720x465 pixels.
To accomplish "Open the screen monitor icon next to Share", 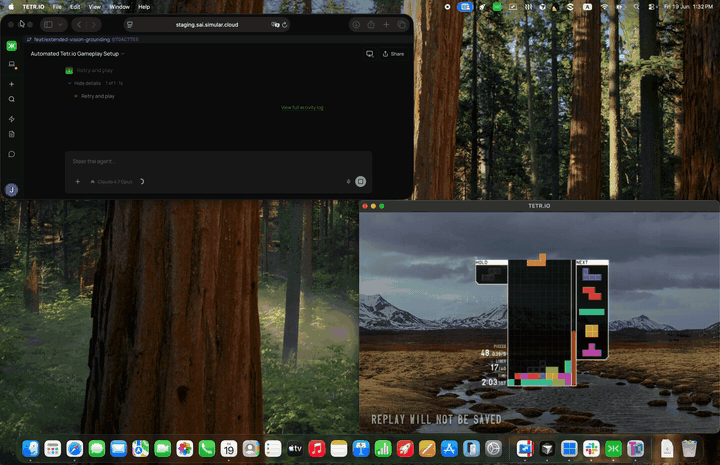I will click(370, 54).
